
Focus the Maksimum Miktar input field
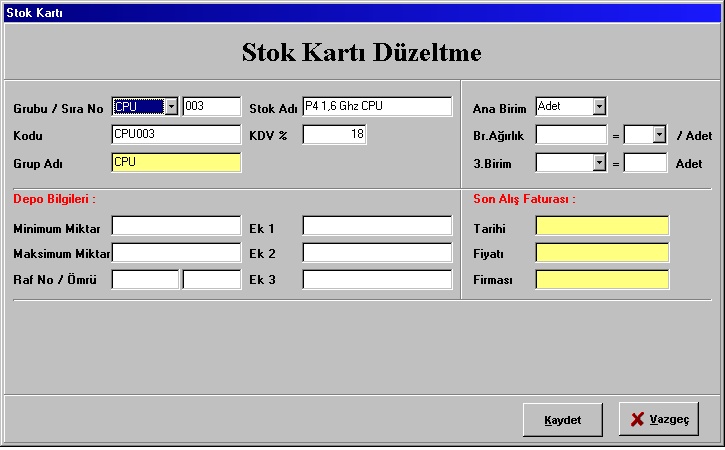click(176, 253)
